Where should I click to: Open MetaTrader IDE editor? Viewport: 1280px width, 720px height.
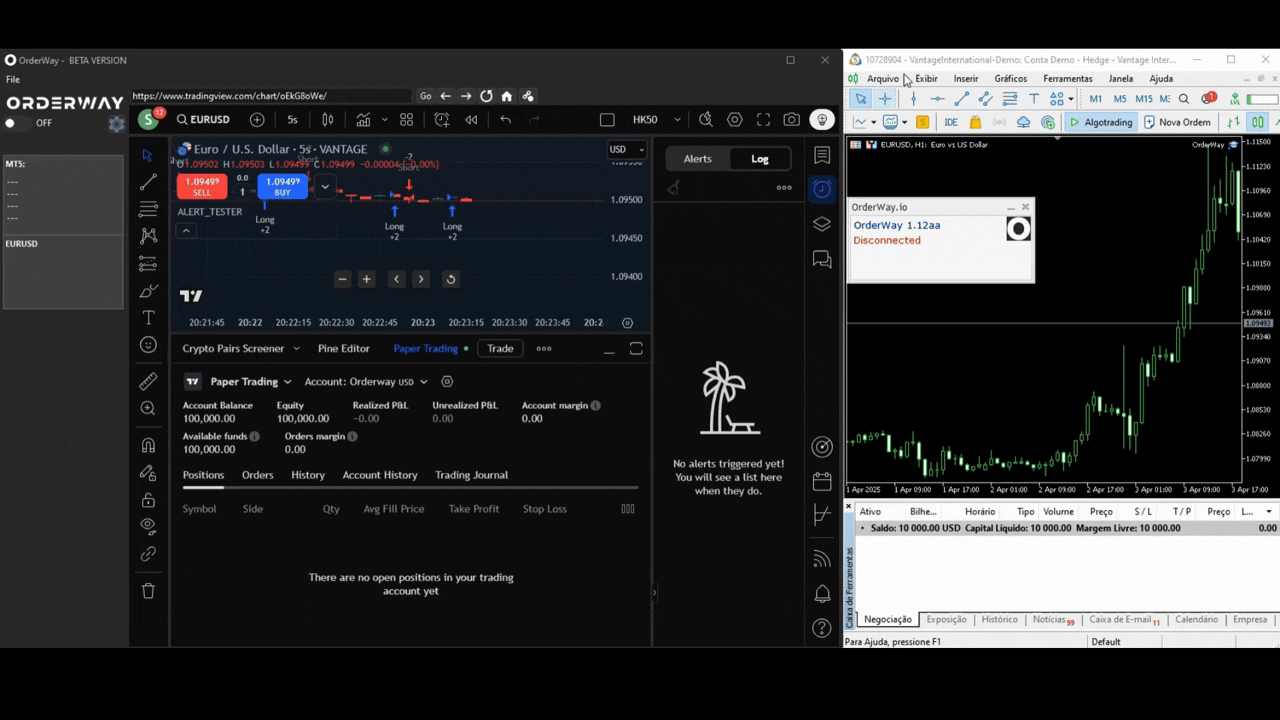[951, 123]
